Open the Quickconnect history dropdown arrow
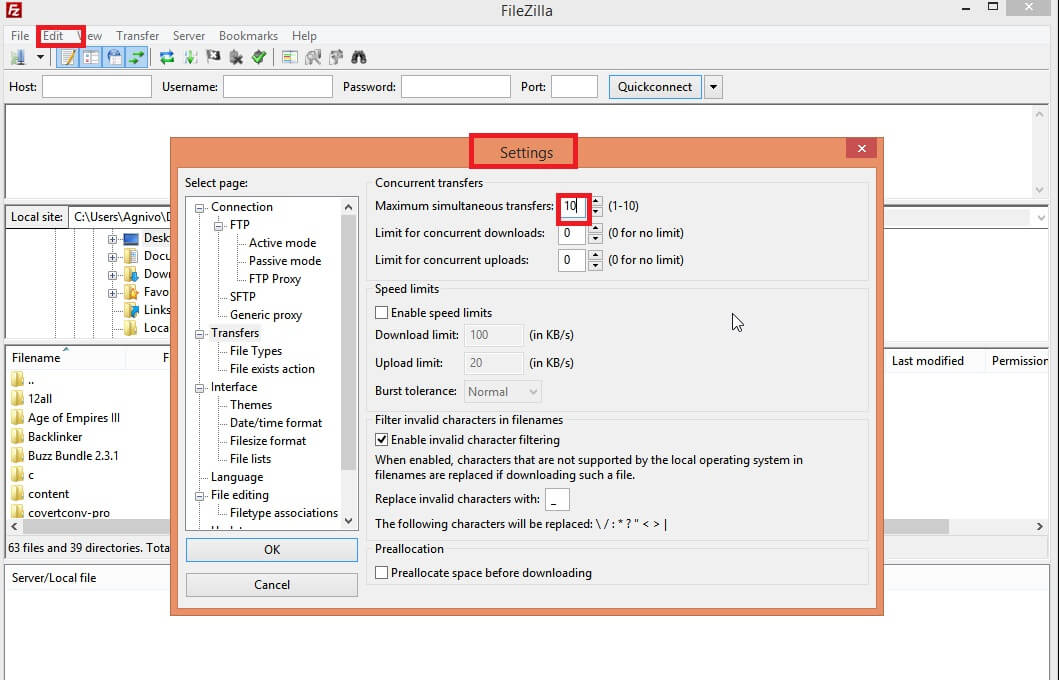This screenshot has height=680, width=1059. point(713,87)
